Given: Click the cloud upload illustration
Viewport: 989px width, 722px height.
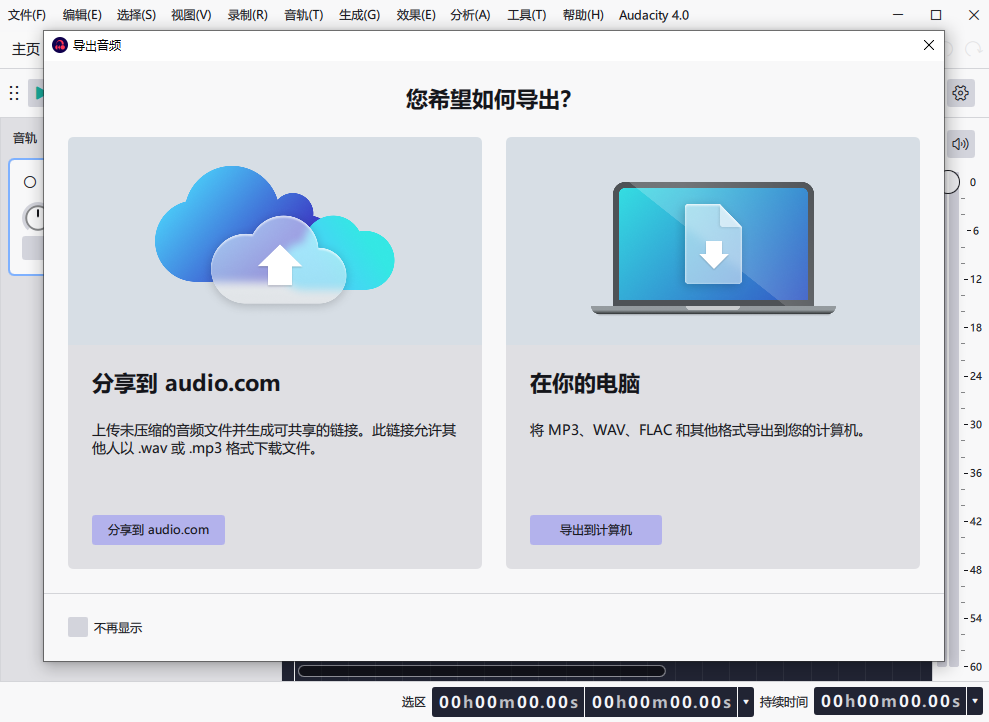Looking at the screenshot, I should coord(274,235).
